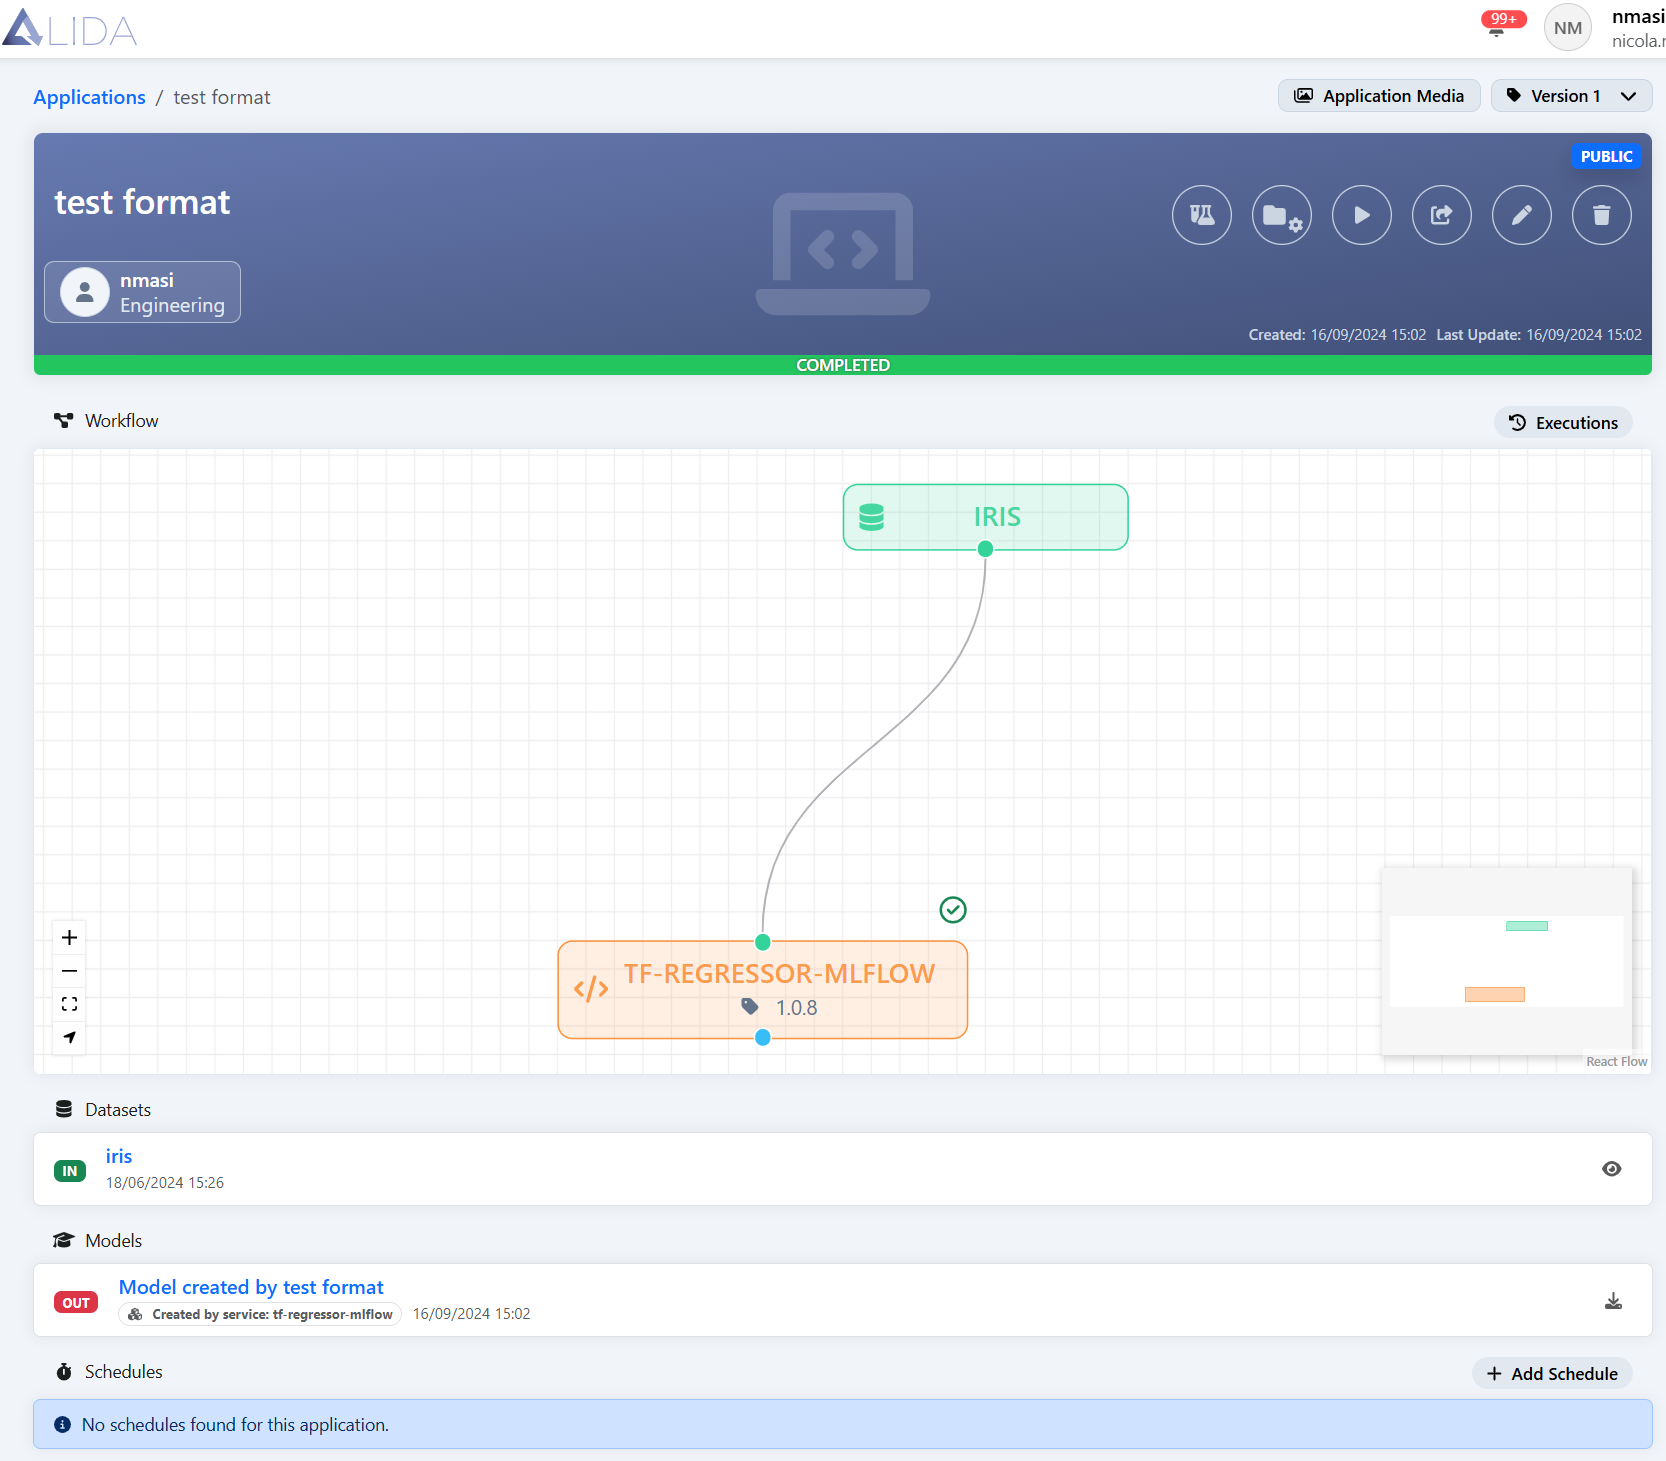Image resolution: width=1666 pixels, height=1461 pixels.
Task: Click the PUBLIC visibility badge
Action: (x=1606, y=157)
